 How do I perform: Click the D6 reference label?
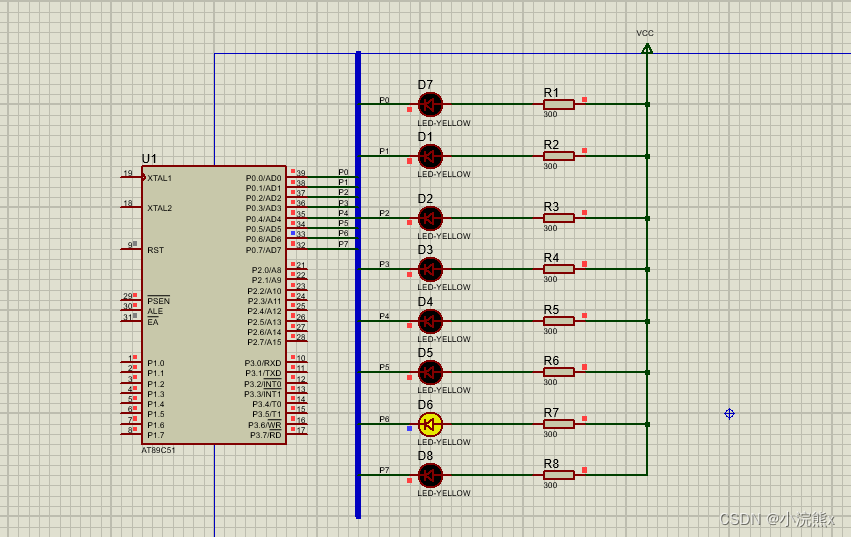426,405
